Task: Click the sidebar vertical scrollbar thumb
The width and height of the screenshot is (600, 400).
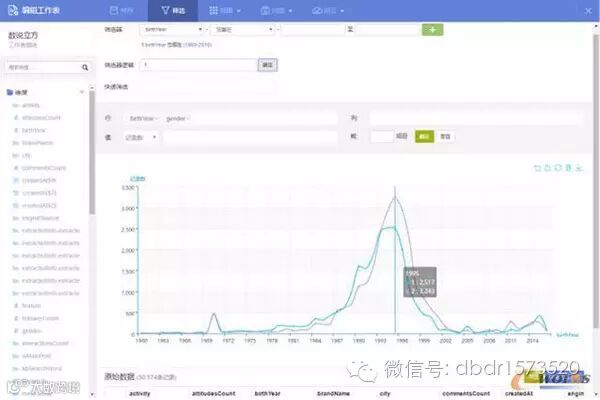Action: coord(92,153)
